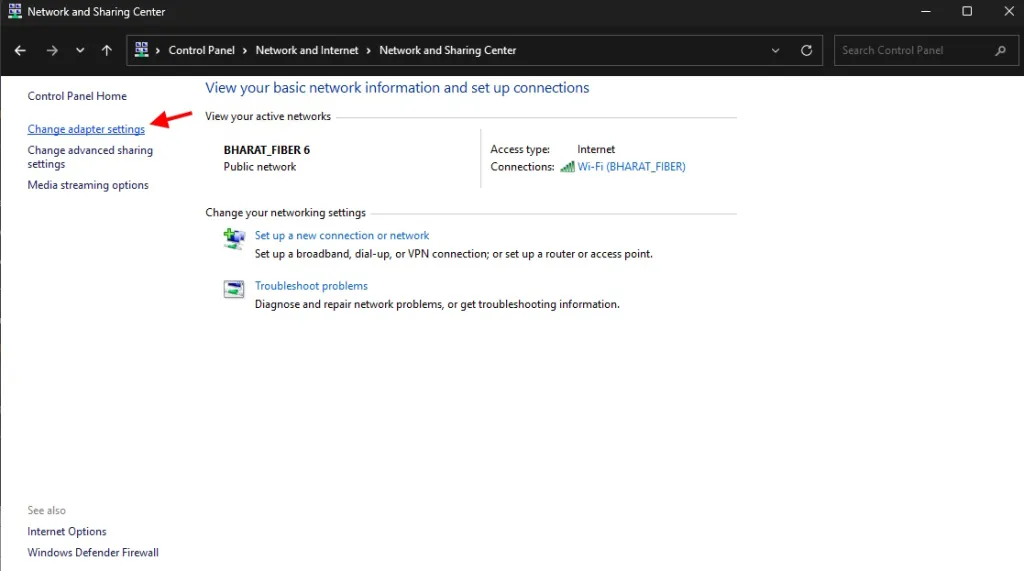Open Control Panel breadcrumb
Image resolution: width=1024 pixels, height=571 pixels.
click(201, 50)
